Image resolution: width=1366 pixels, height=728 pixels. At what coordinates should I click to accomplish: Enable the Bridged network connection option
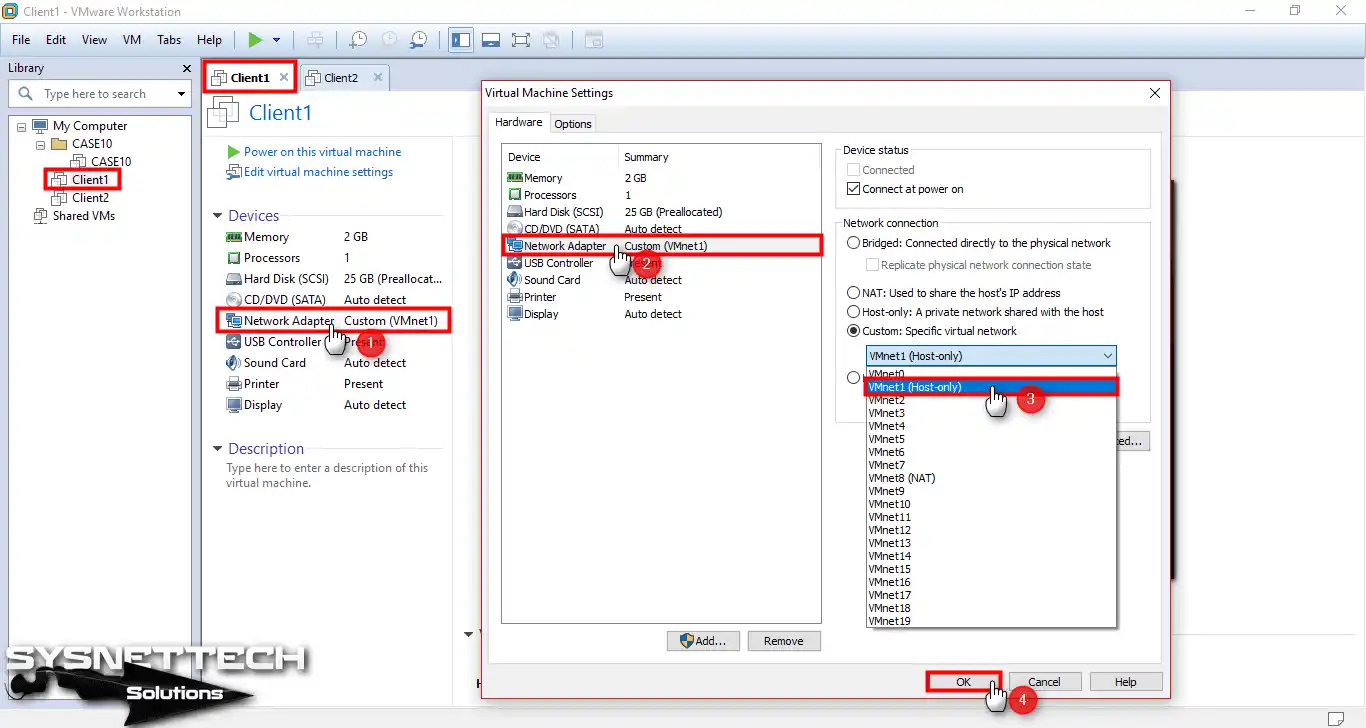[853, 242]
